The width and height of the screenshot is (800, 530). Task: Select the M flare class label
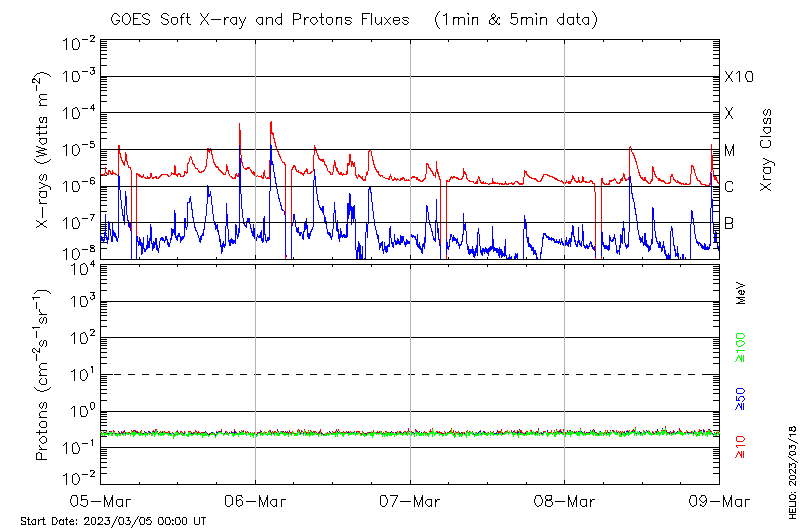(730, 150)
